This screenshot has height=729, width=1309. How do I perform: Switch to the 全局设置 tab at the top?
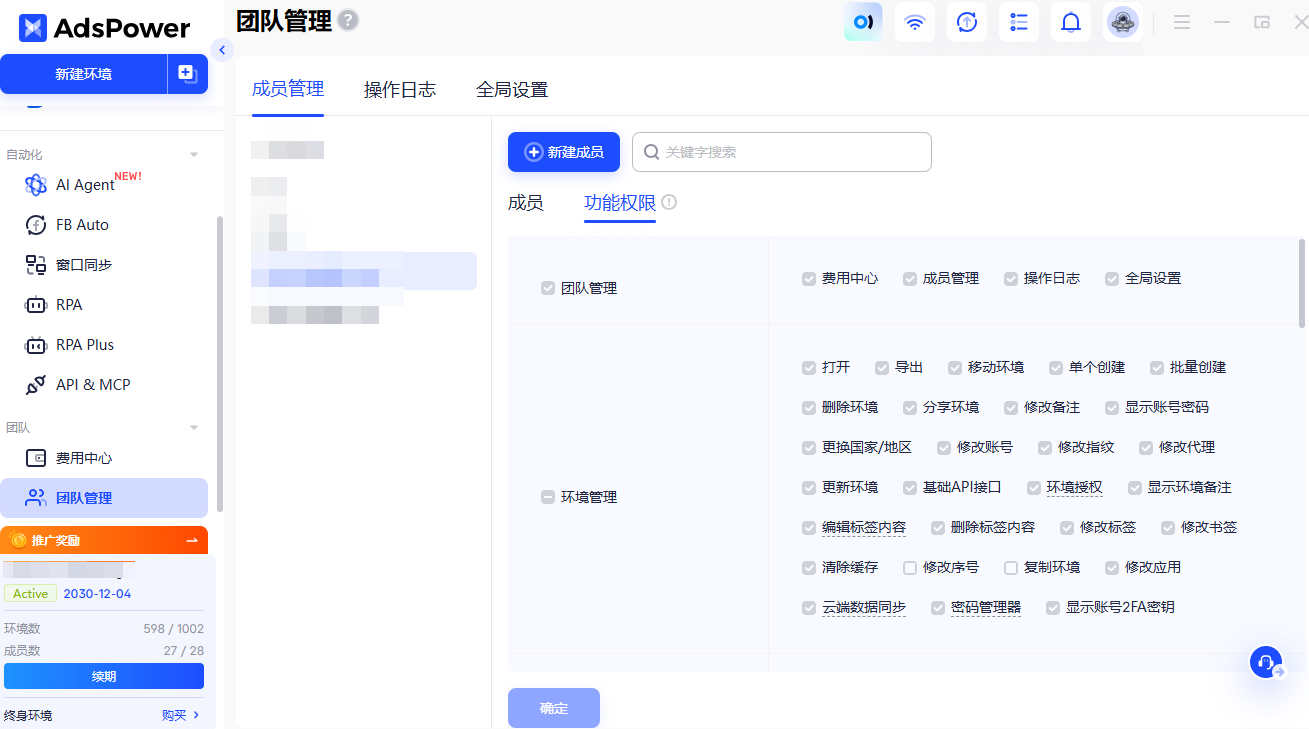click(512, 90)
